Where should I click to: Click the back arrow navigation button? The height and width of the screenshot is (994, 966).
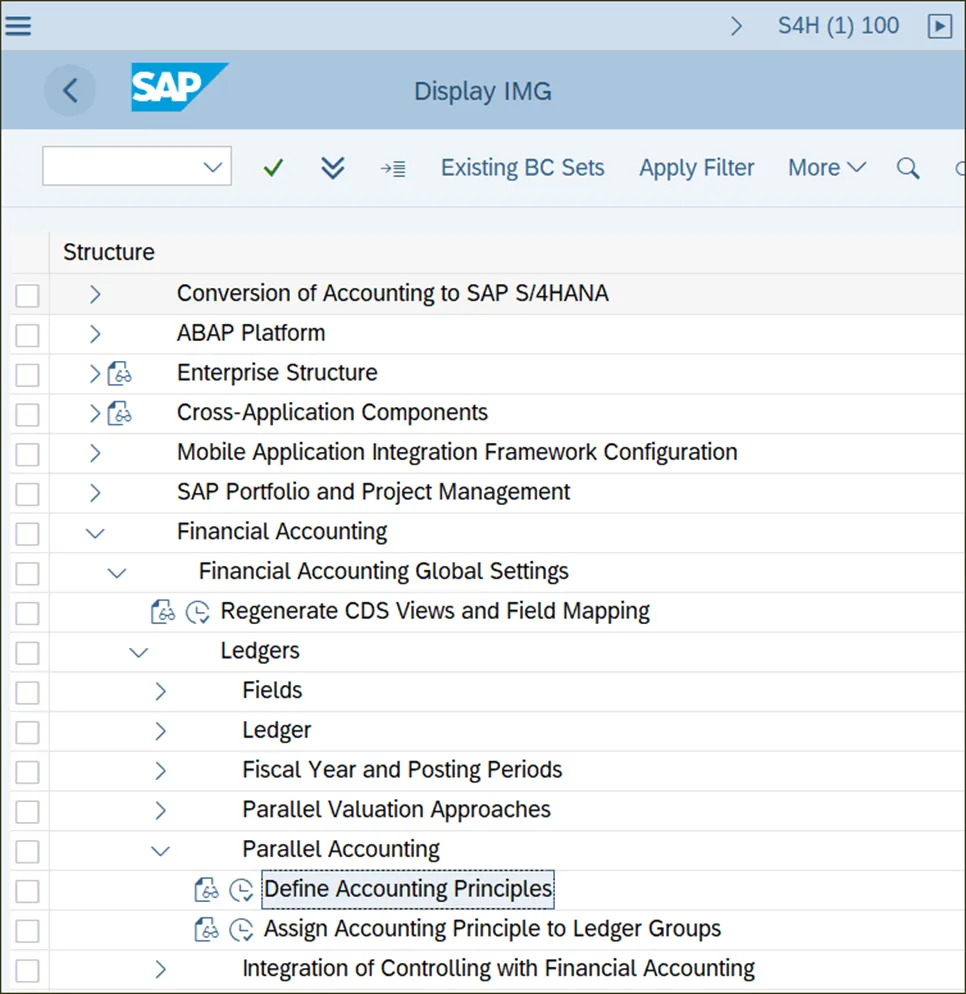point(70,91)
